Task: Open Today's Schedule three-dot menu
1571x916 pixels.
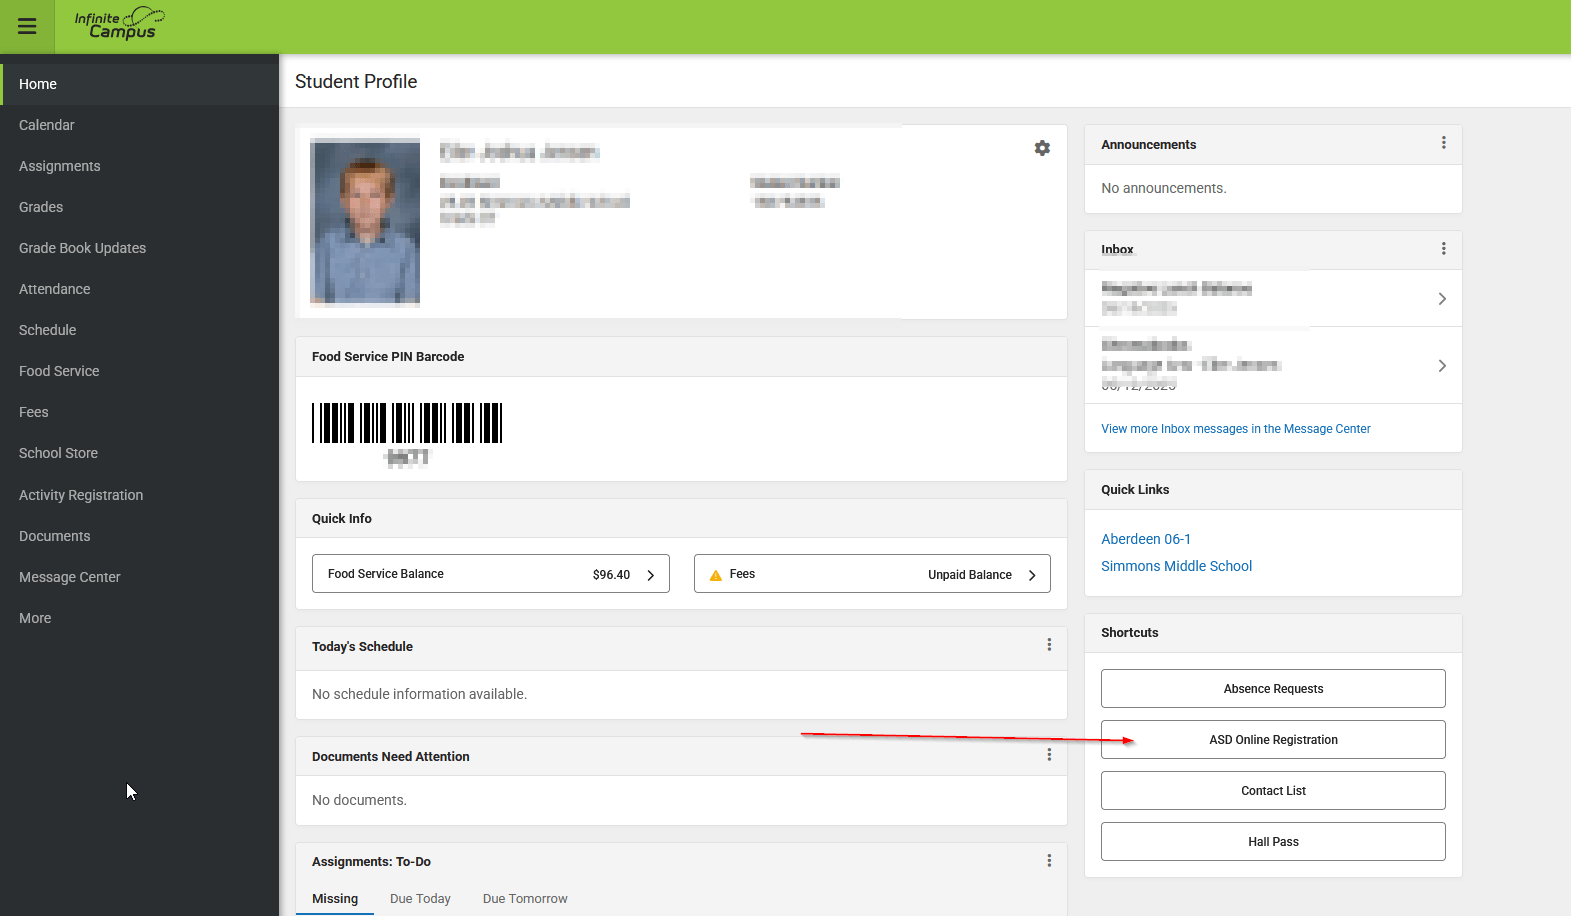Action: (1049, 645)
